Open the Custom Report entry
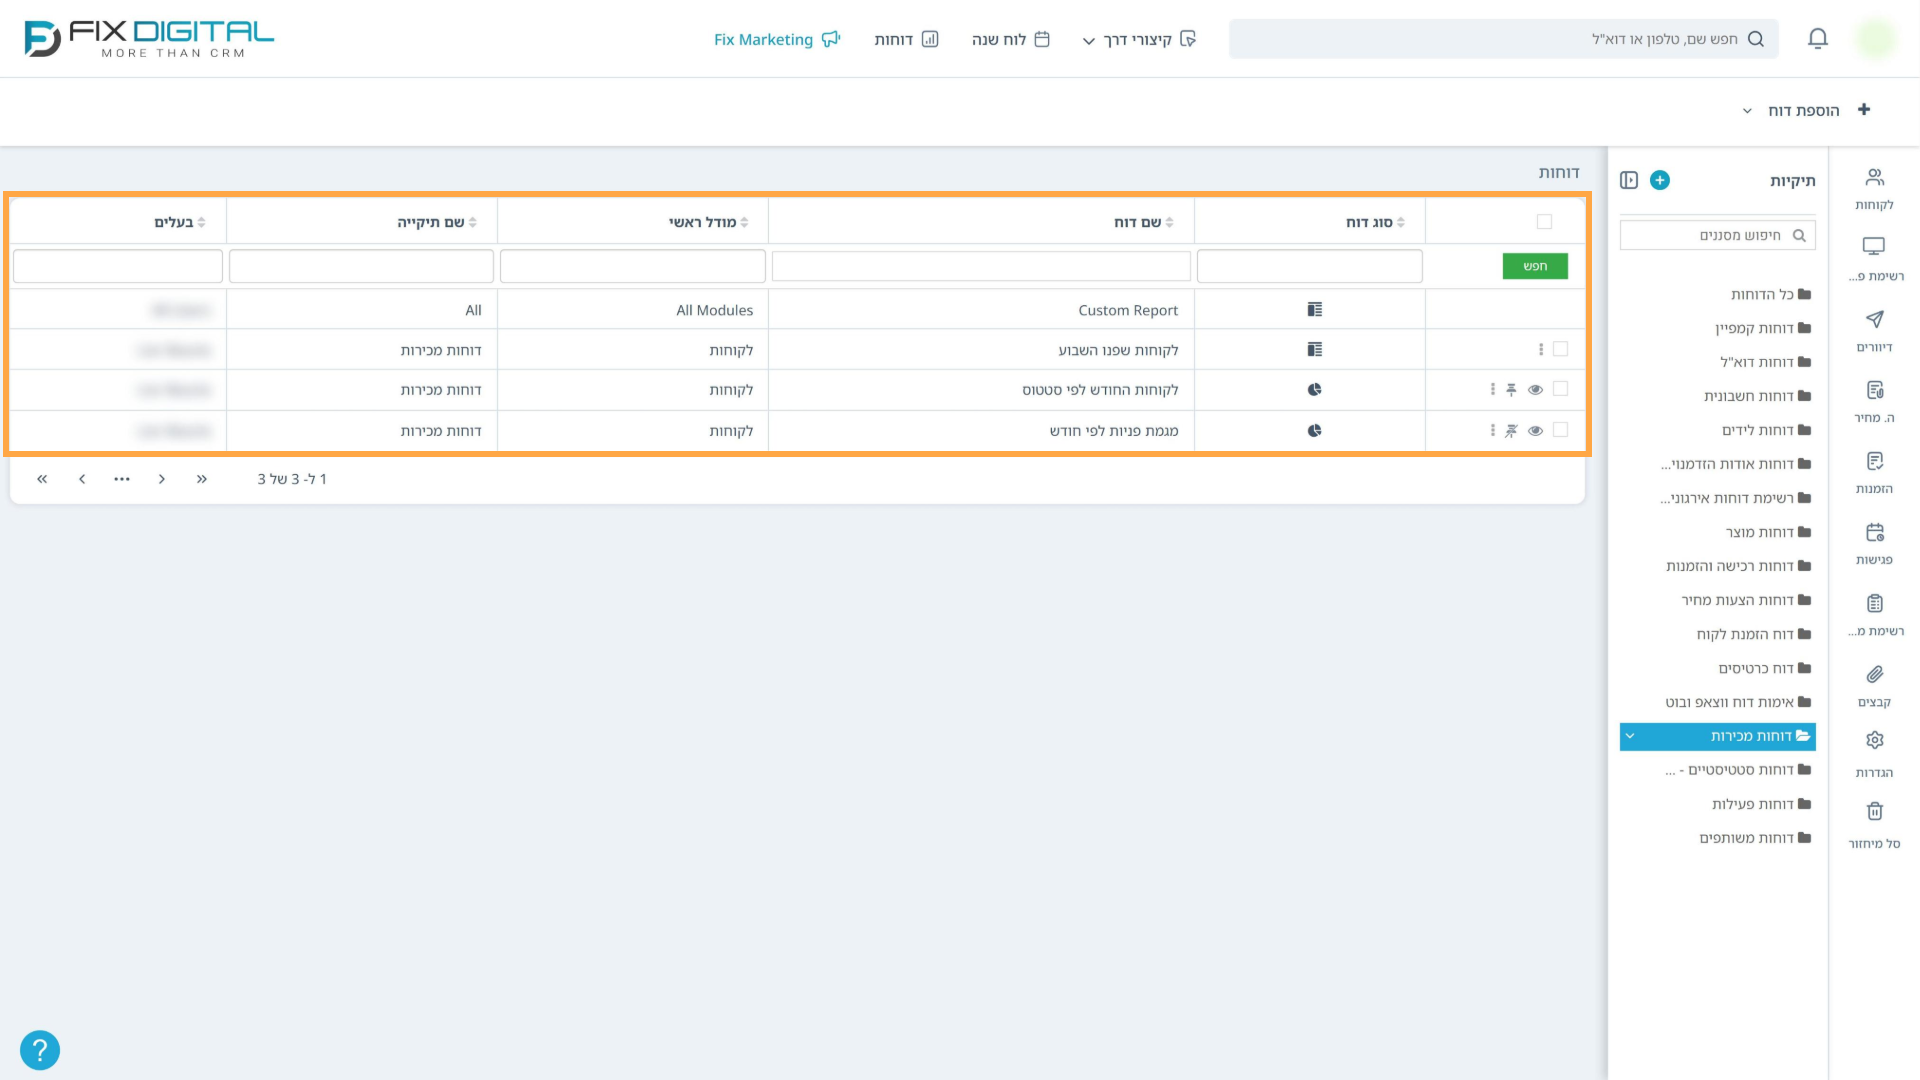1920x1080 pixels. 1128,310
